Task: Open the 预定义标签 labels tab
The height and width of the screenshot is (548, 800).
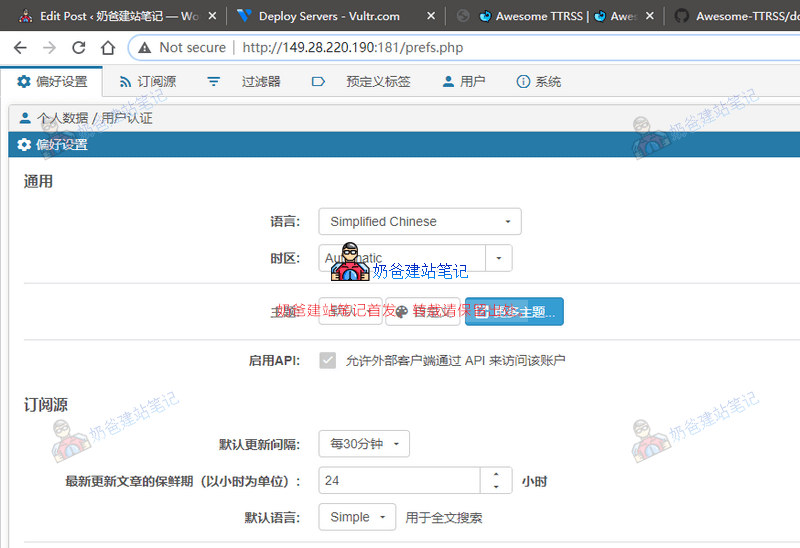Action: click(x=361, y=82)
